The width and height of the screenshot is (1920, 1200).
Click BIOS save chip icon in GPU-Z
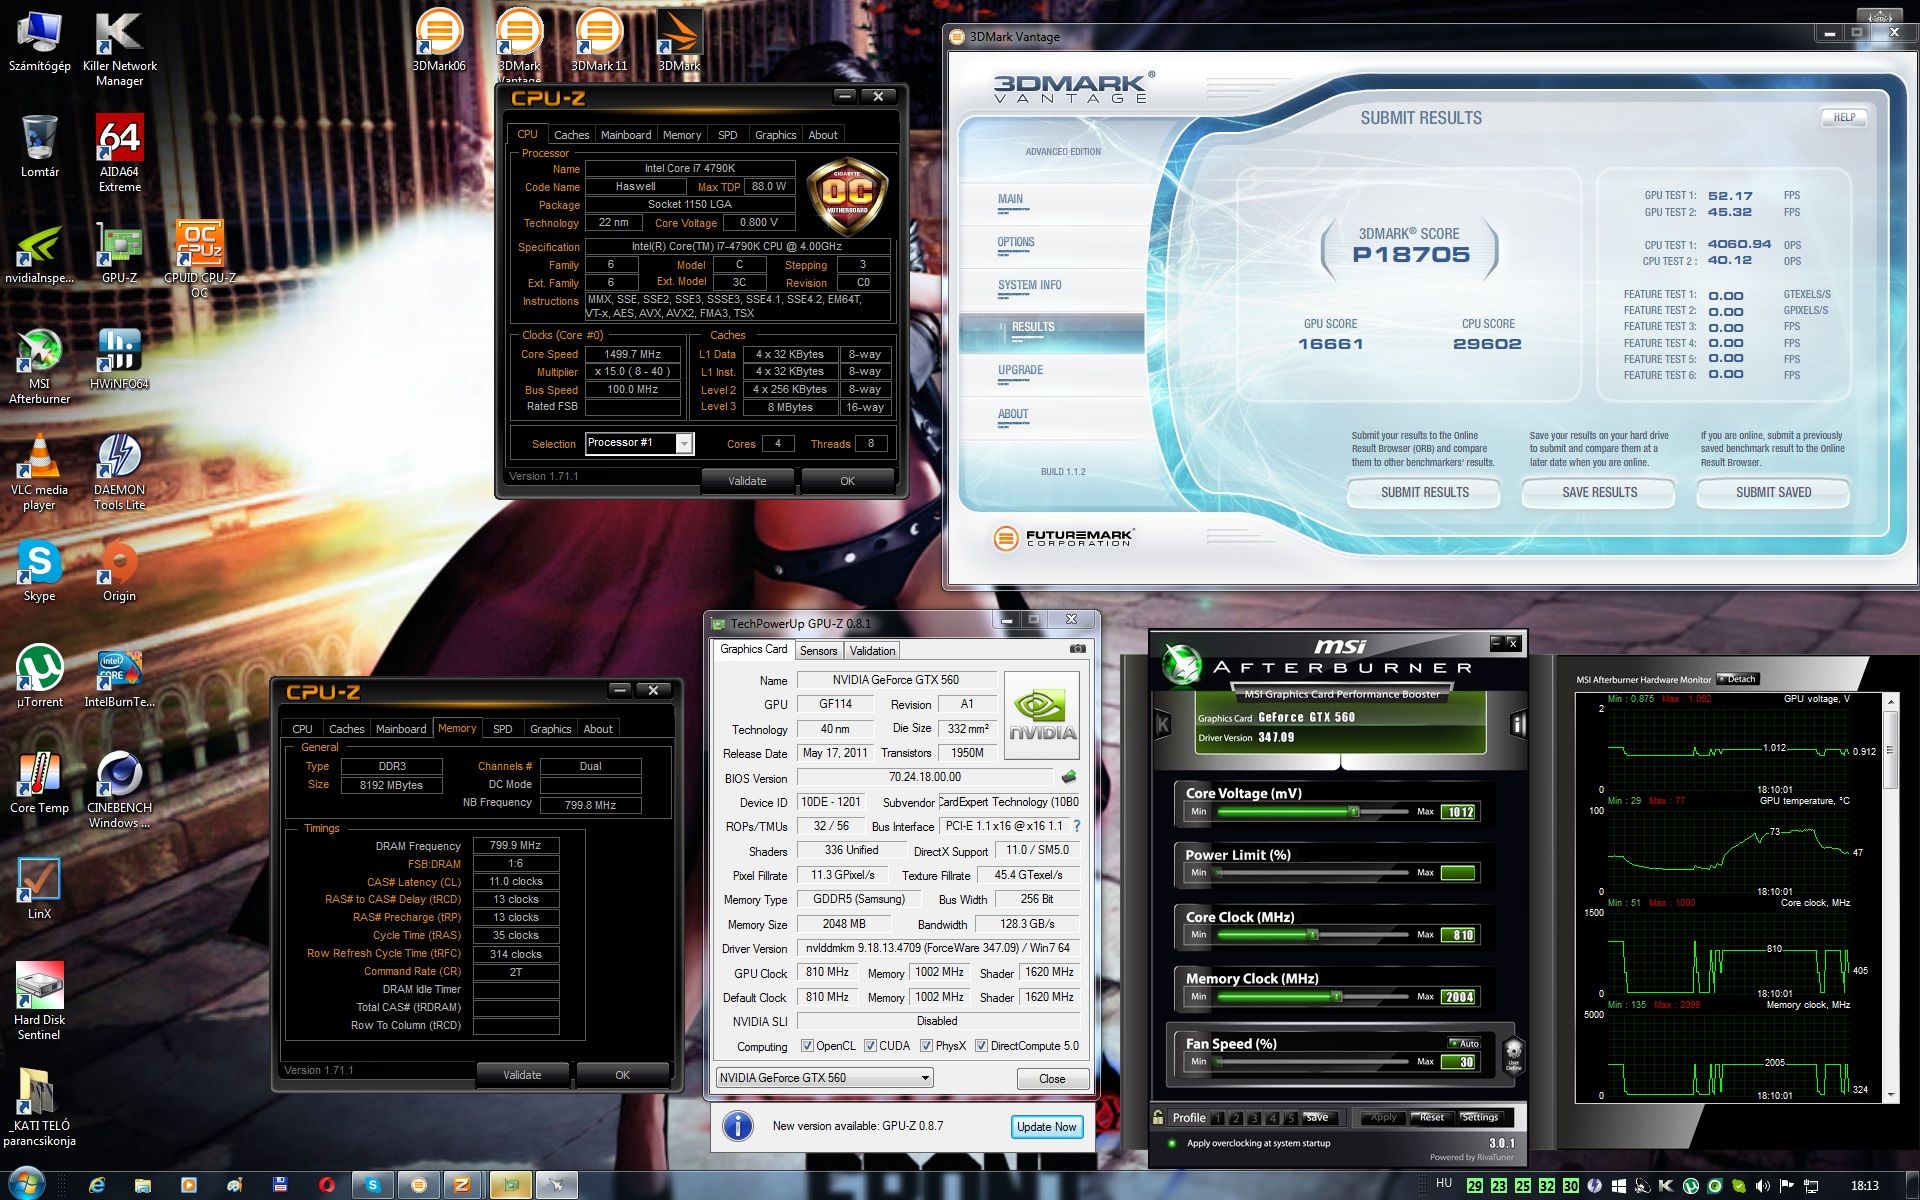tap(1069, 777)
